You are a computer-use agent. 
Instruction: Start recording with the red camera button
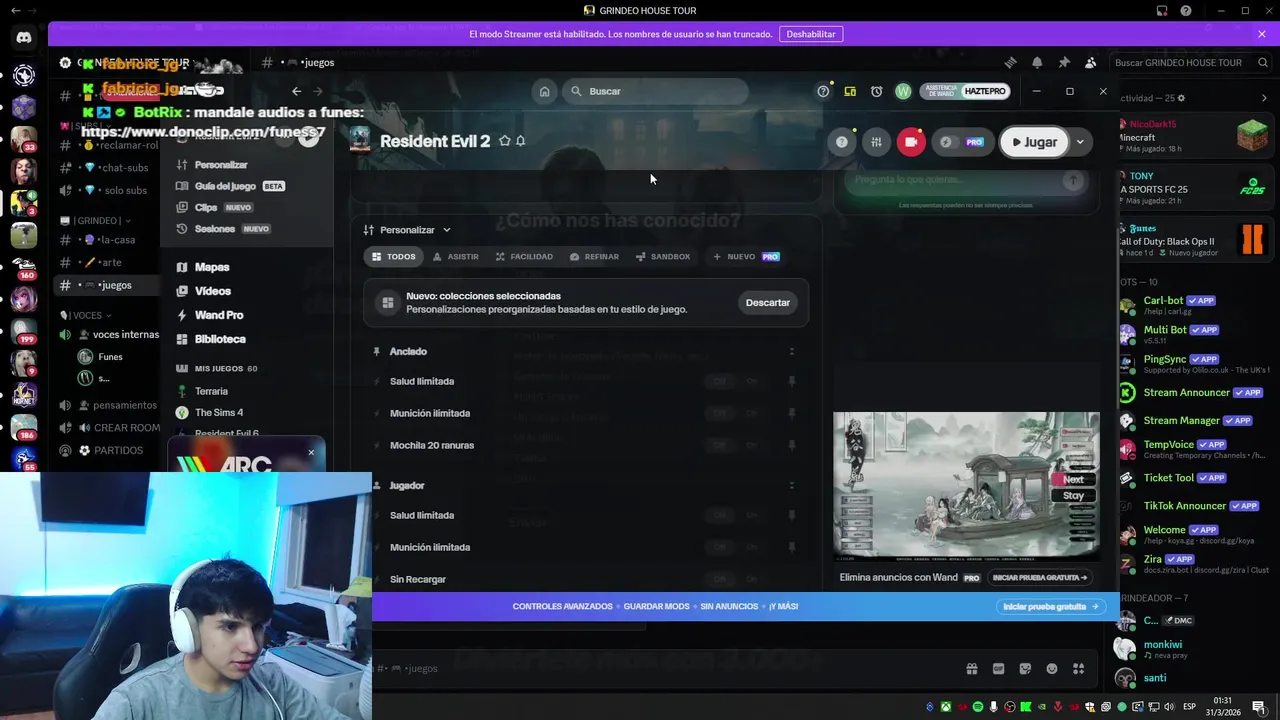[910, 142]
